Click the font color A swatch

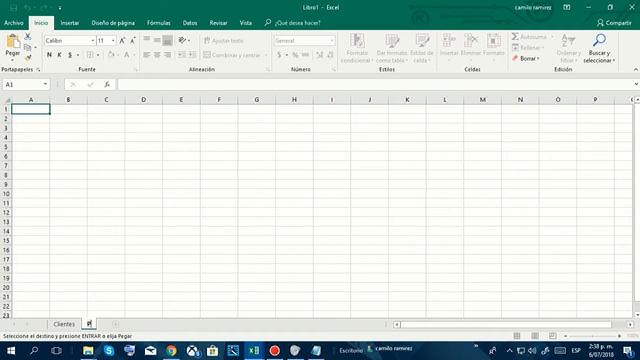(127, 55)
